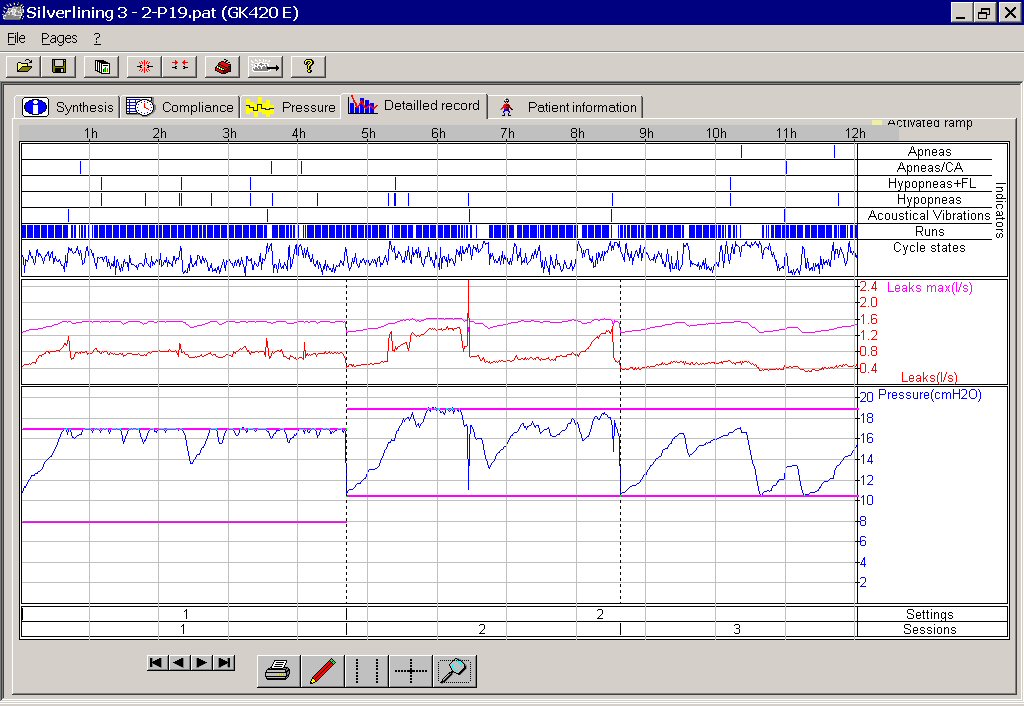Click the Cycle states label
The image size is (1024, 706).
click(x=929, y=248)
